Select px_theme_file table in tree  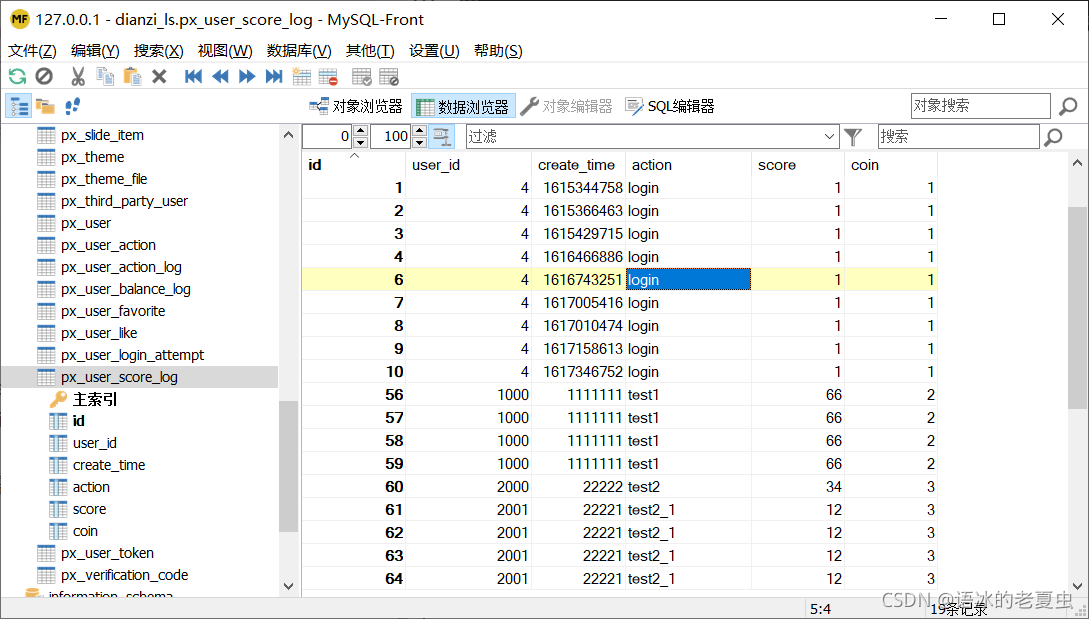tap(104, 179)
